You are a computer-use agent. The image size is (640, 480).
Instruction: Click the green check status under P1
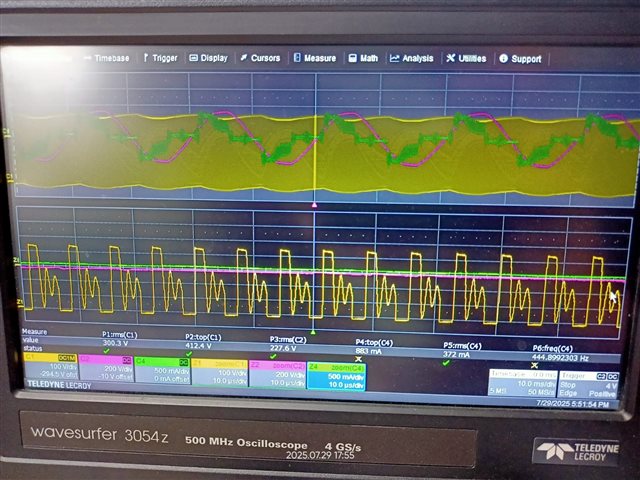(x=107, y=351)
